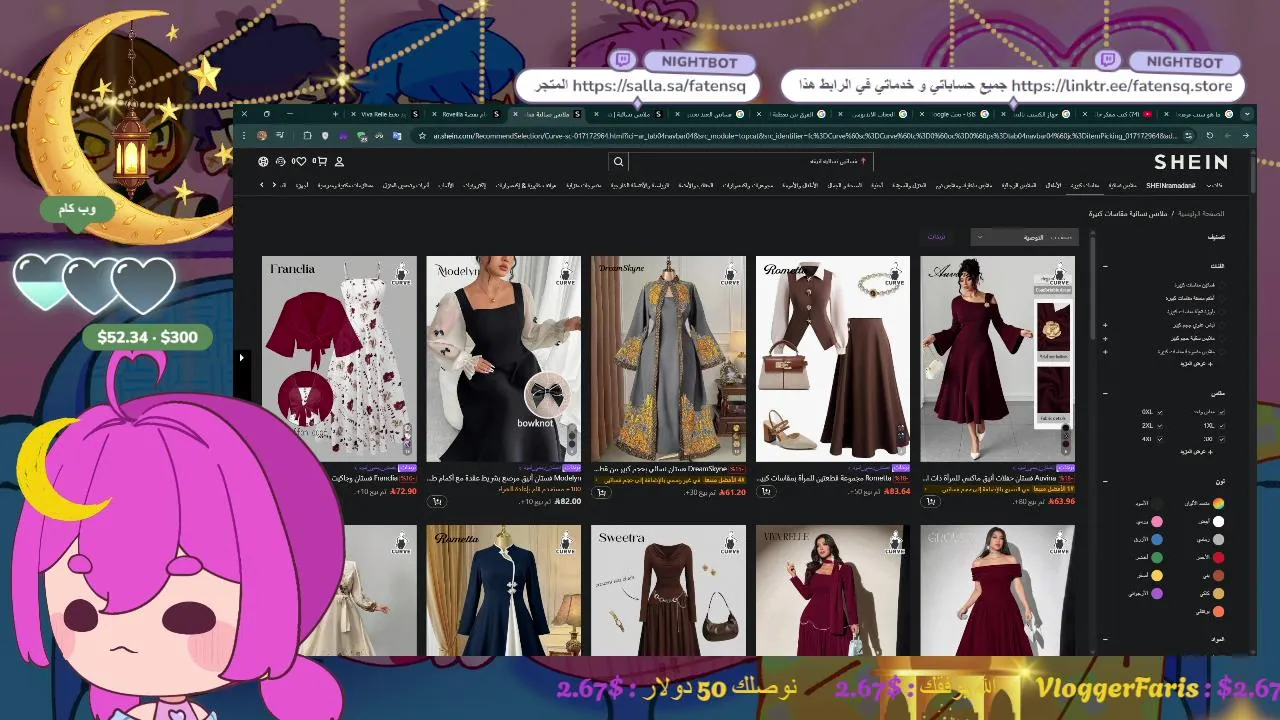Toggle the 2XL size checkbox
Screen dimensions: 1280x720
(x=1160, y=425)
